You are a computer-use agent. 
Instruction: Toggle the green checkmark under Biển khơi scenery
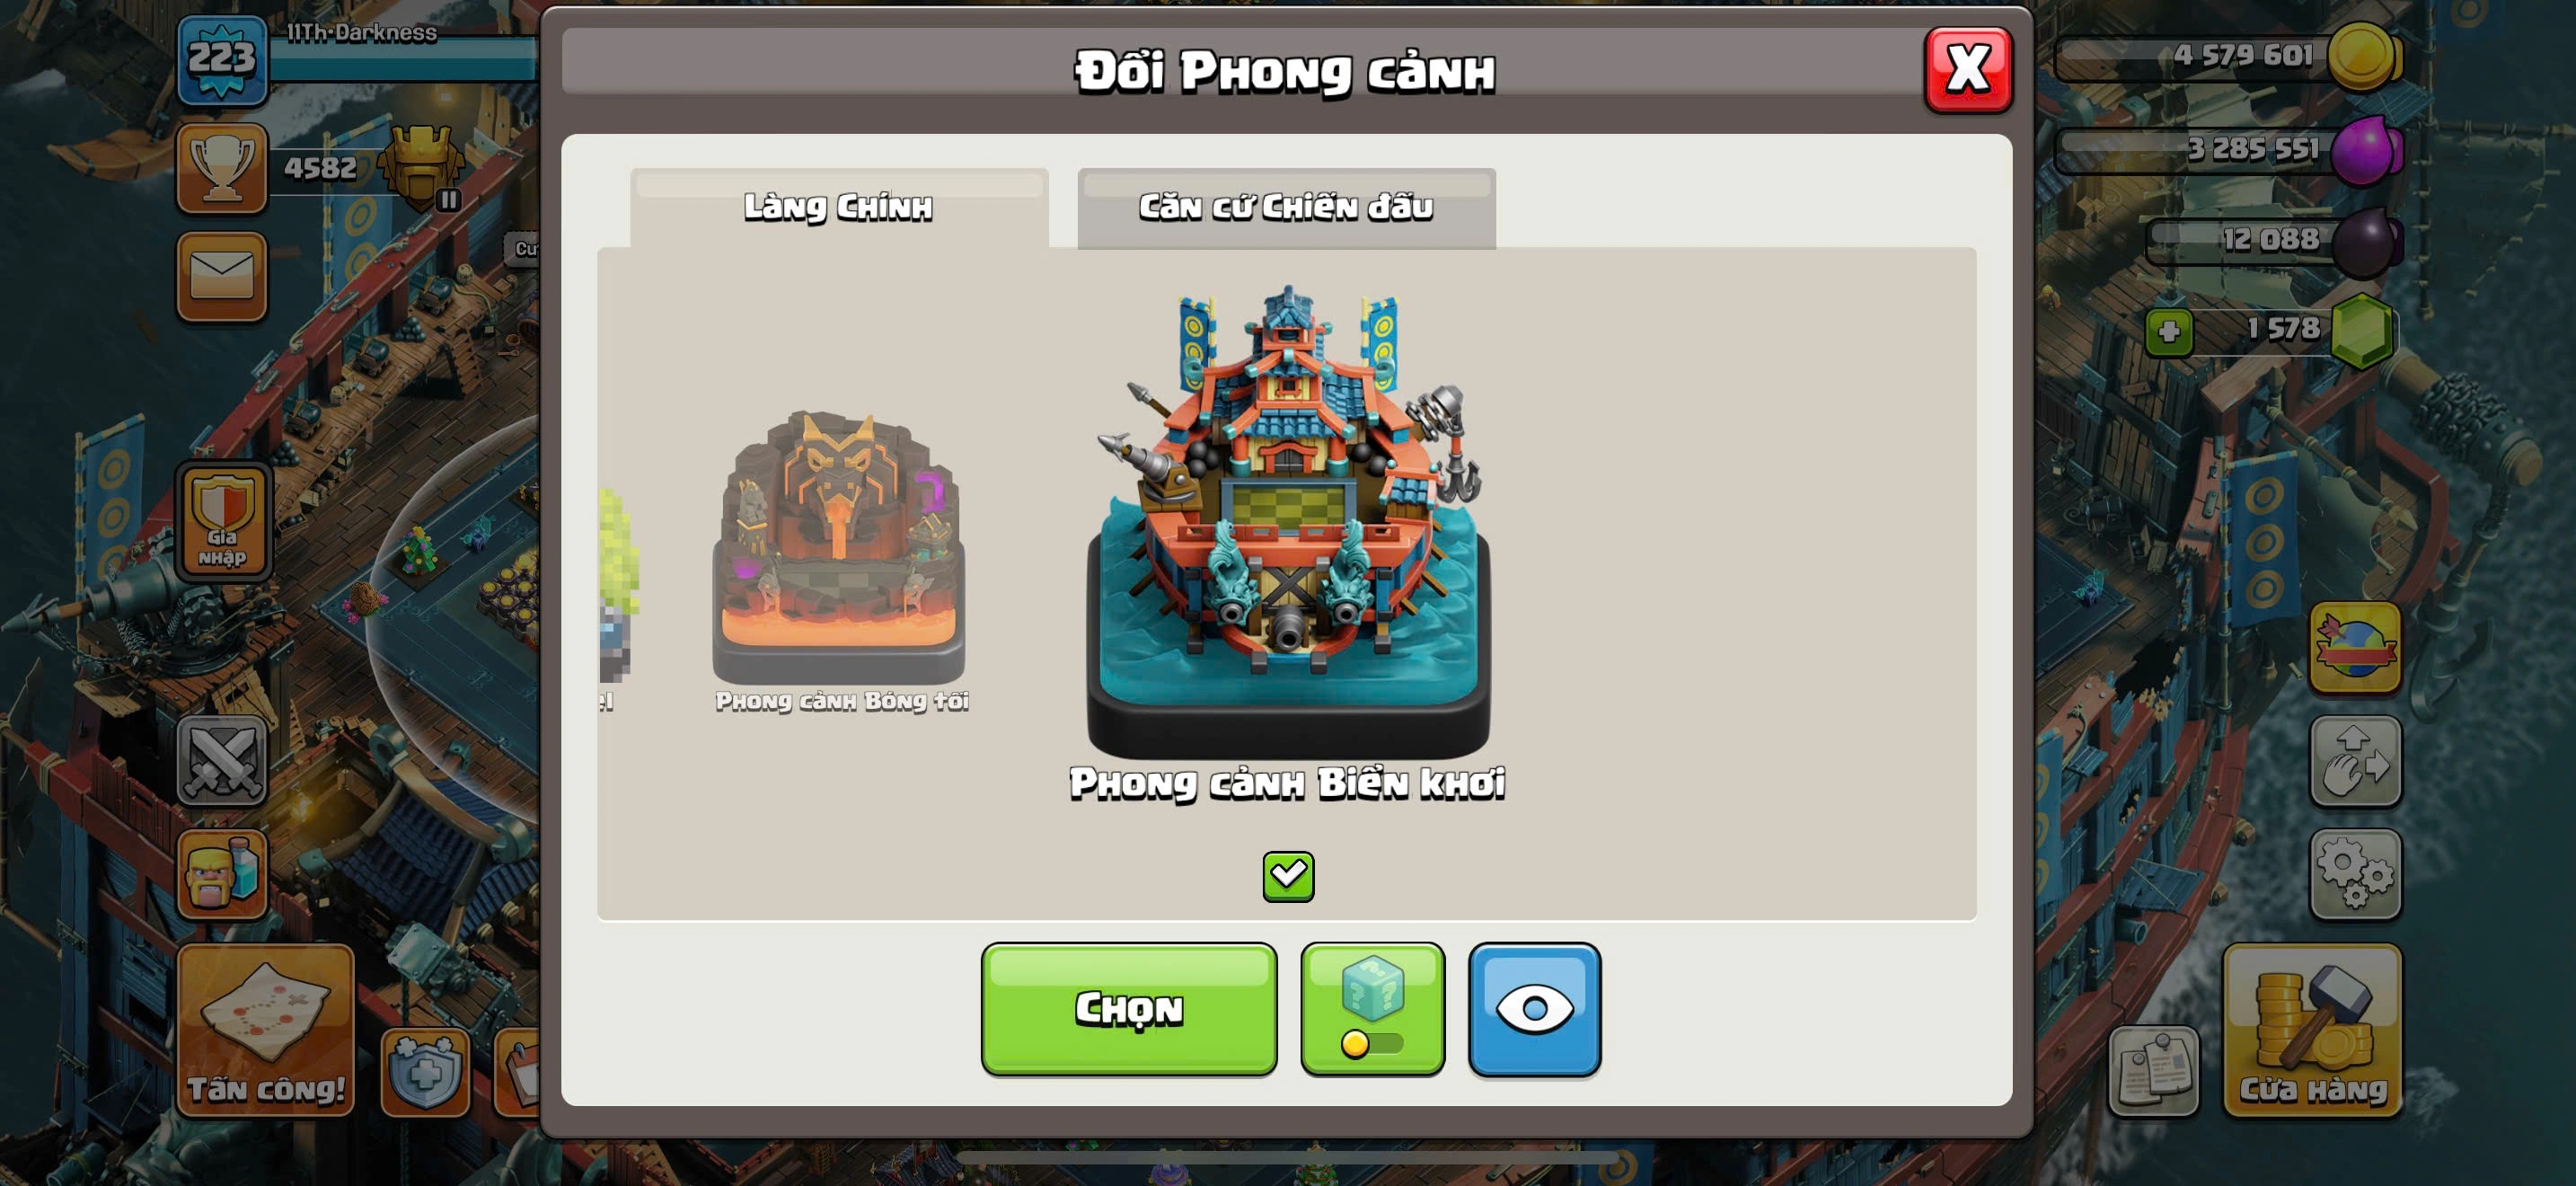[1288, 877]
